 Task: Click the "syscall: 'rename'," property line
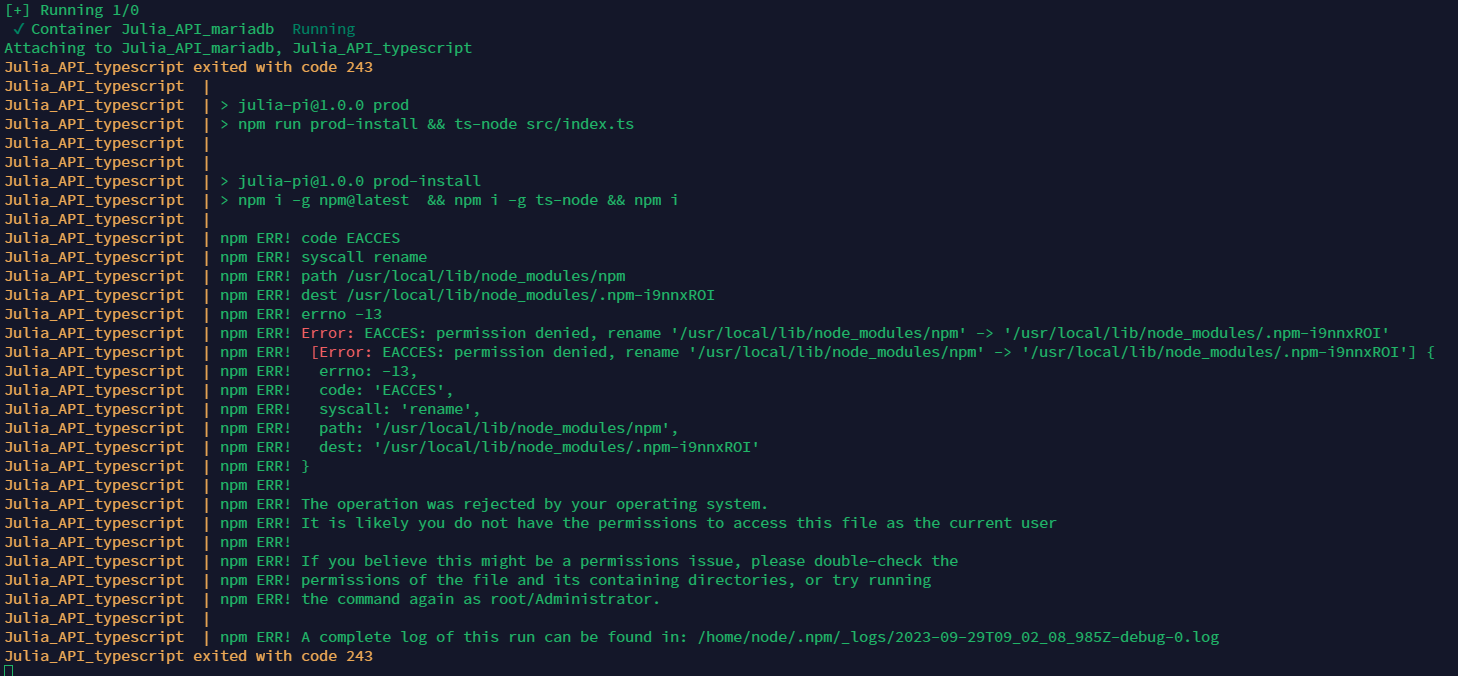point(400,409)
